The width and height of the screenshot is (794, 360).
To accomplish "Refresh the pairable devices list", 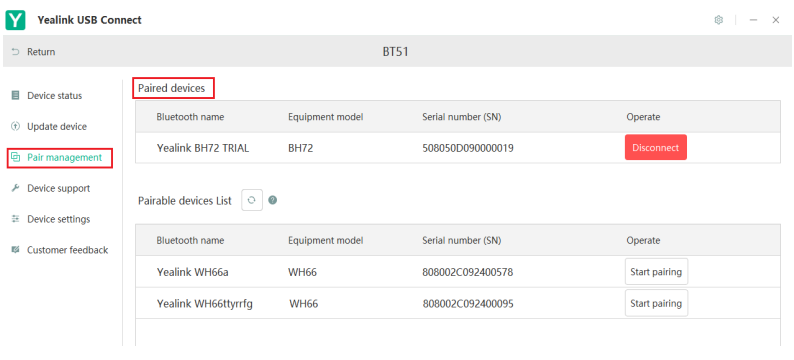I will click(252, 201).
